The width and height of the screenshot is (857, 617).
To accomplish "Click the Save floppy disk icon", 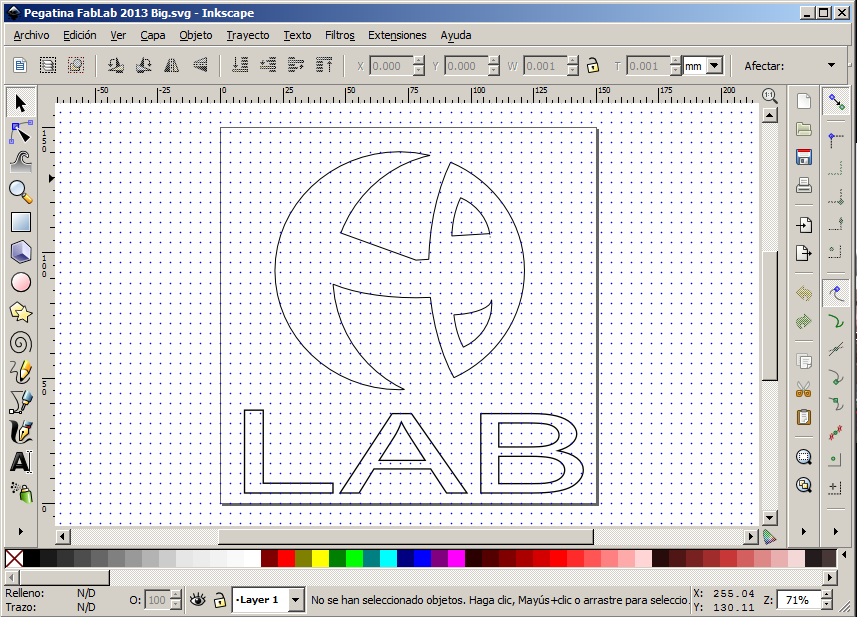I will 803,157.
